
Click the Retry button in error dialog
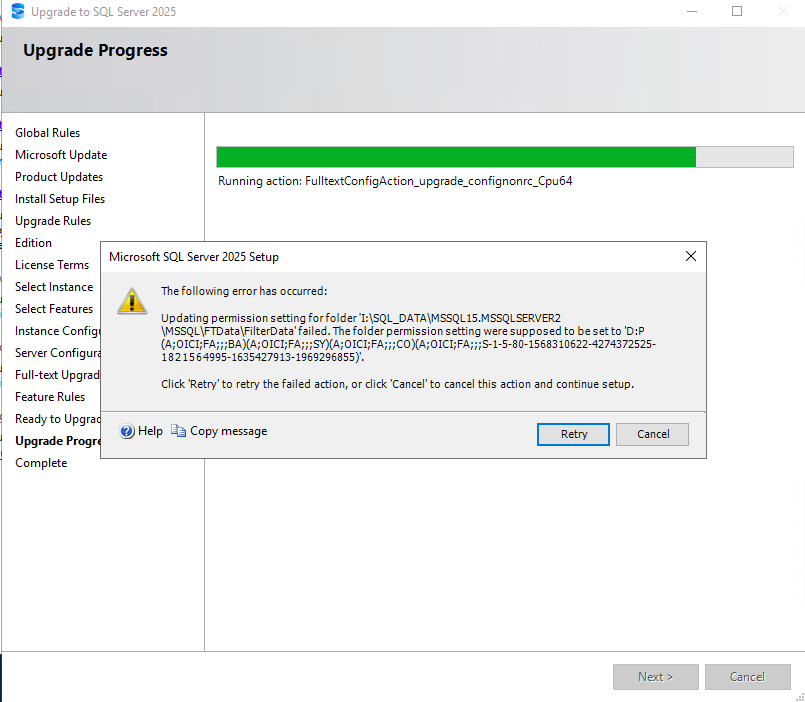coord(573,434)
